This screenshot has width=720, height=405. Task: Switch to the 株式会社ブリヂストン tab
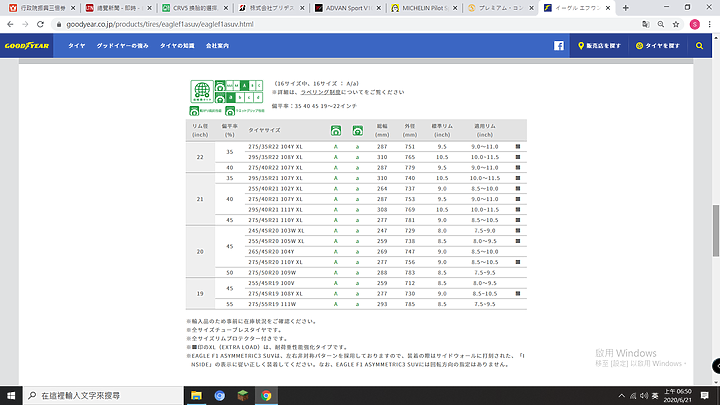click(271, 8)
